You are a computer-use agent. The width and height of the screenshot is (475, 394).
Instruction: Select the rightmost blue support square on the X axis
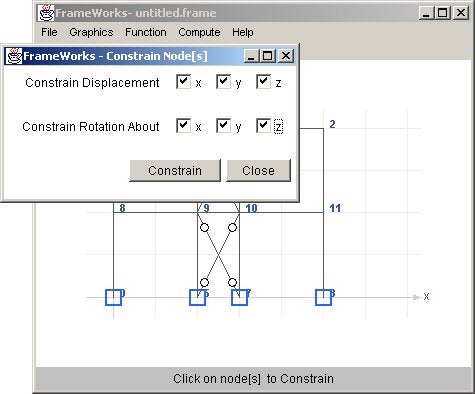(x=323, y=297)
